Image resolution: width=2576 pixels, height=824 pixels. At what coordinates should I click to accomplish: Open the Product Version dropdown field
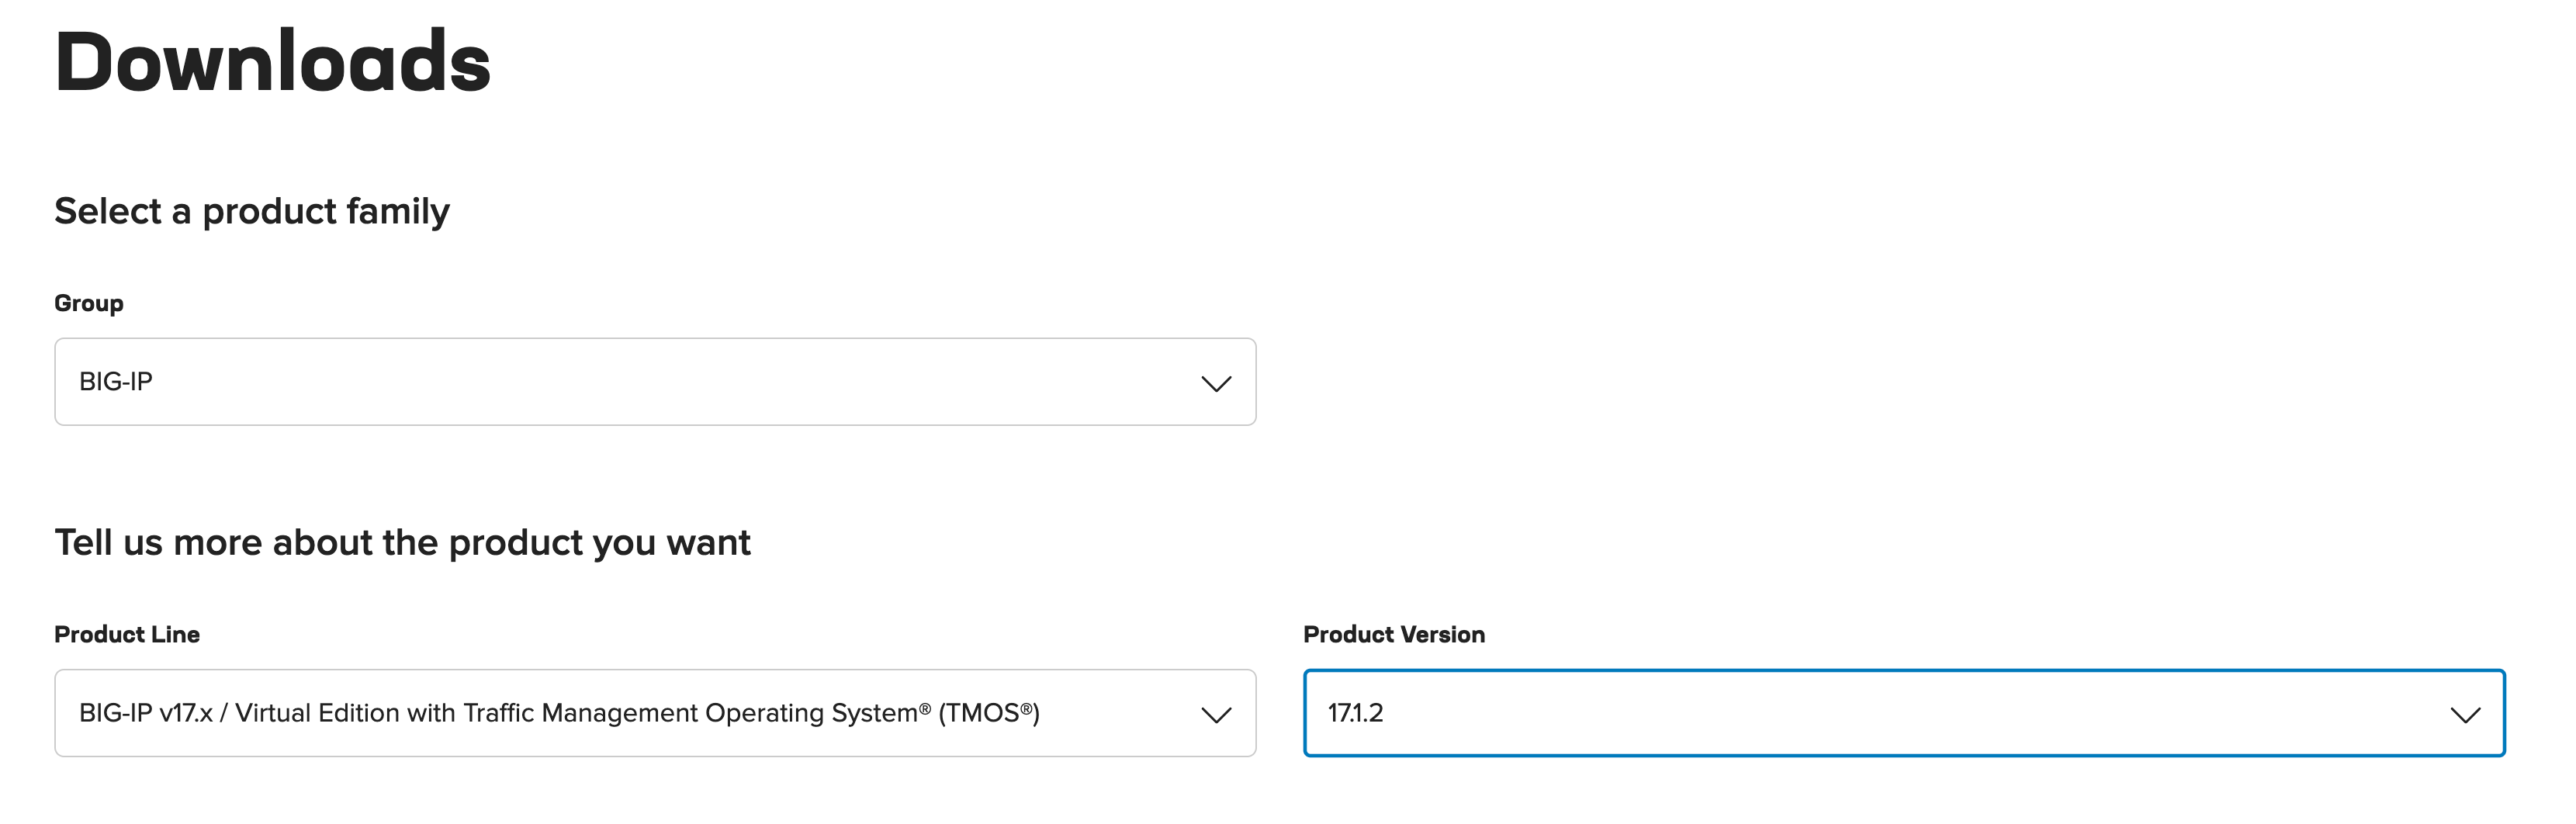coord(1904,713)
